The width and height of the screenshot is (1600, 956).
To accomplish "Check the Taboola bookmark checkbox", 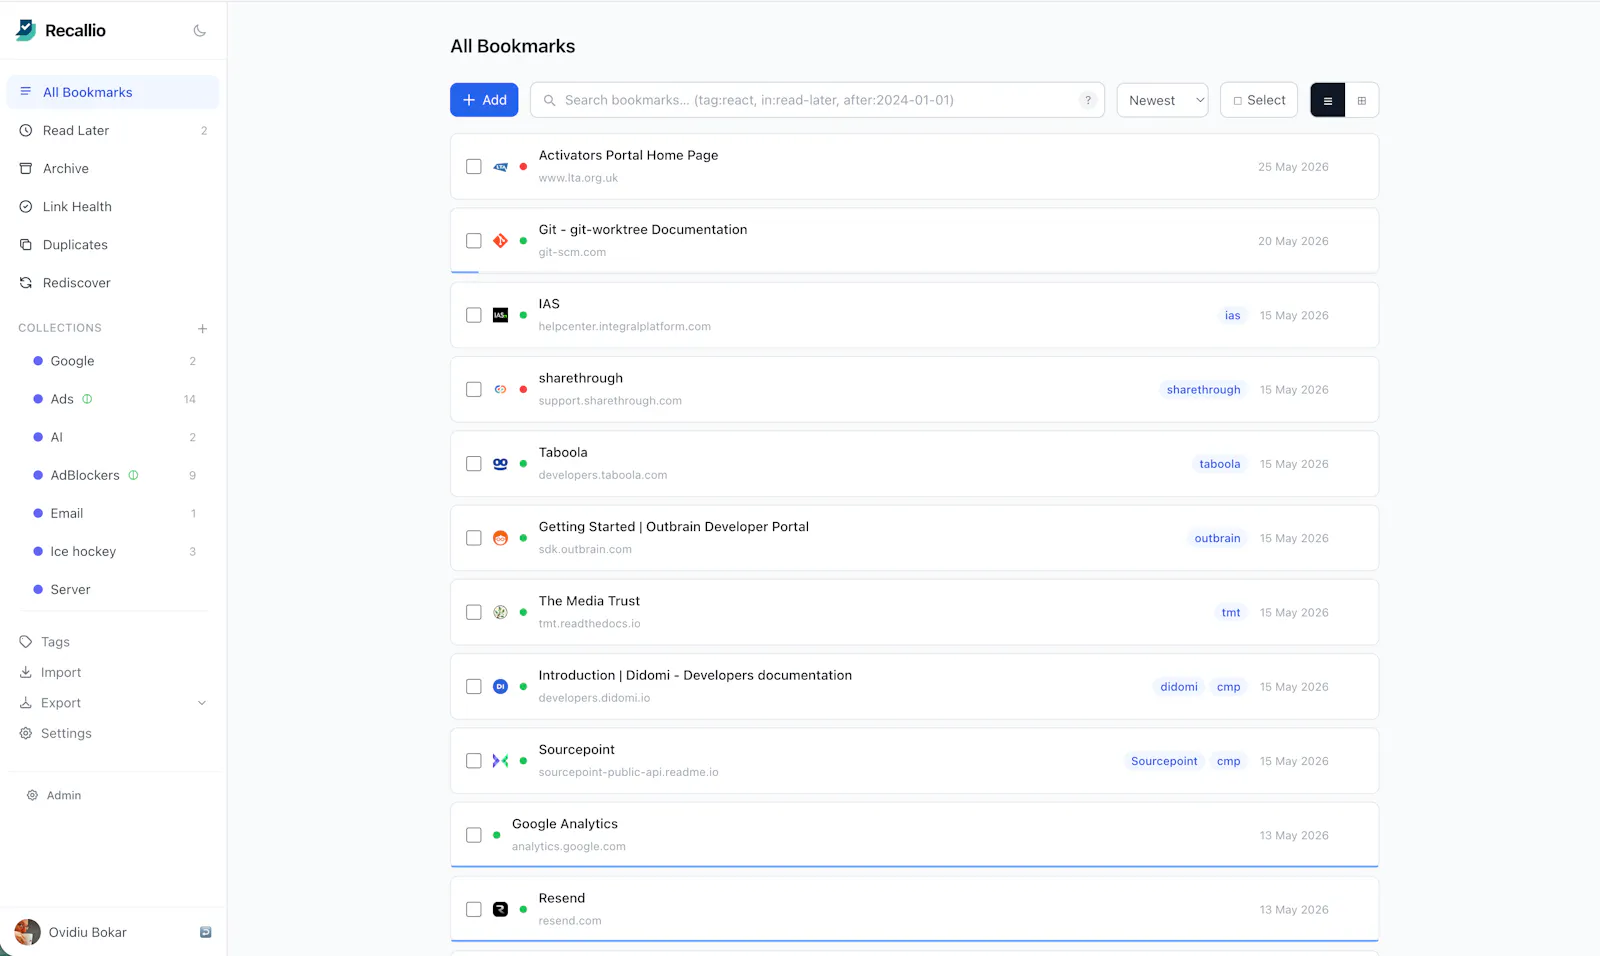I will pyautogui.click(x=474, y=464).
